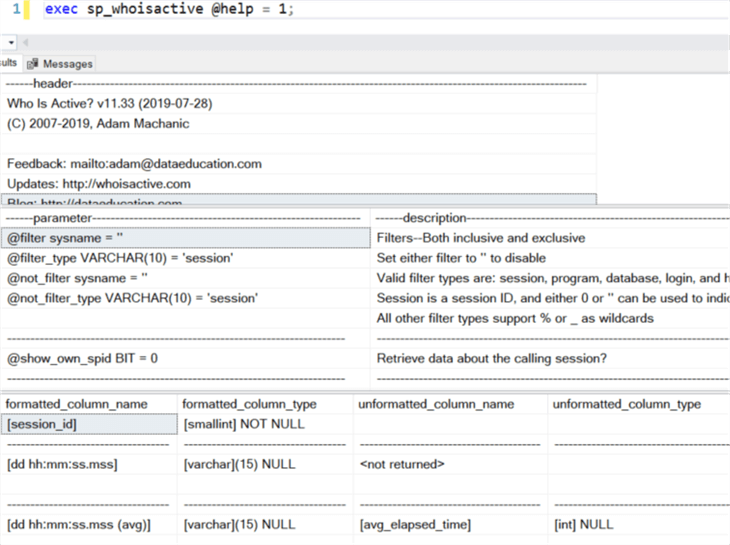Click the ------header------ column heading
The image size is (730, 545).
click(x=299, y=84)
